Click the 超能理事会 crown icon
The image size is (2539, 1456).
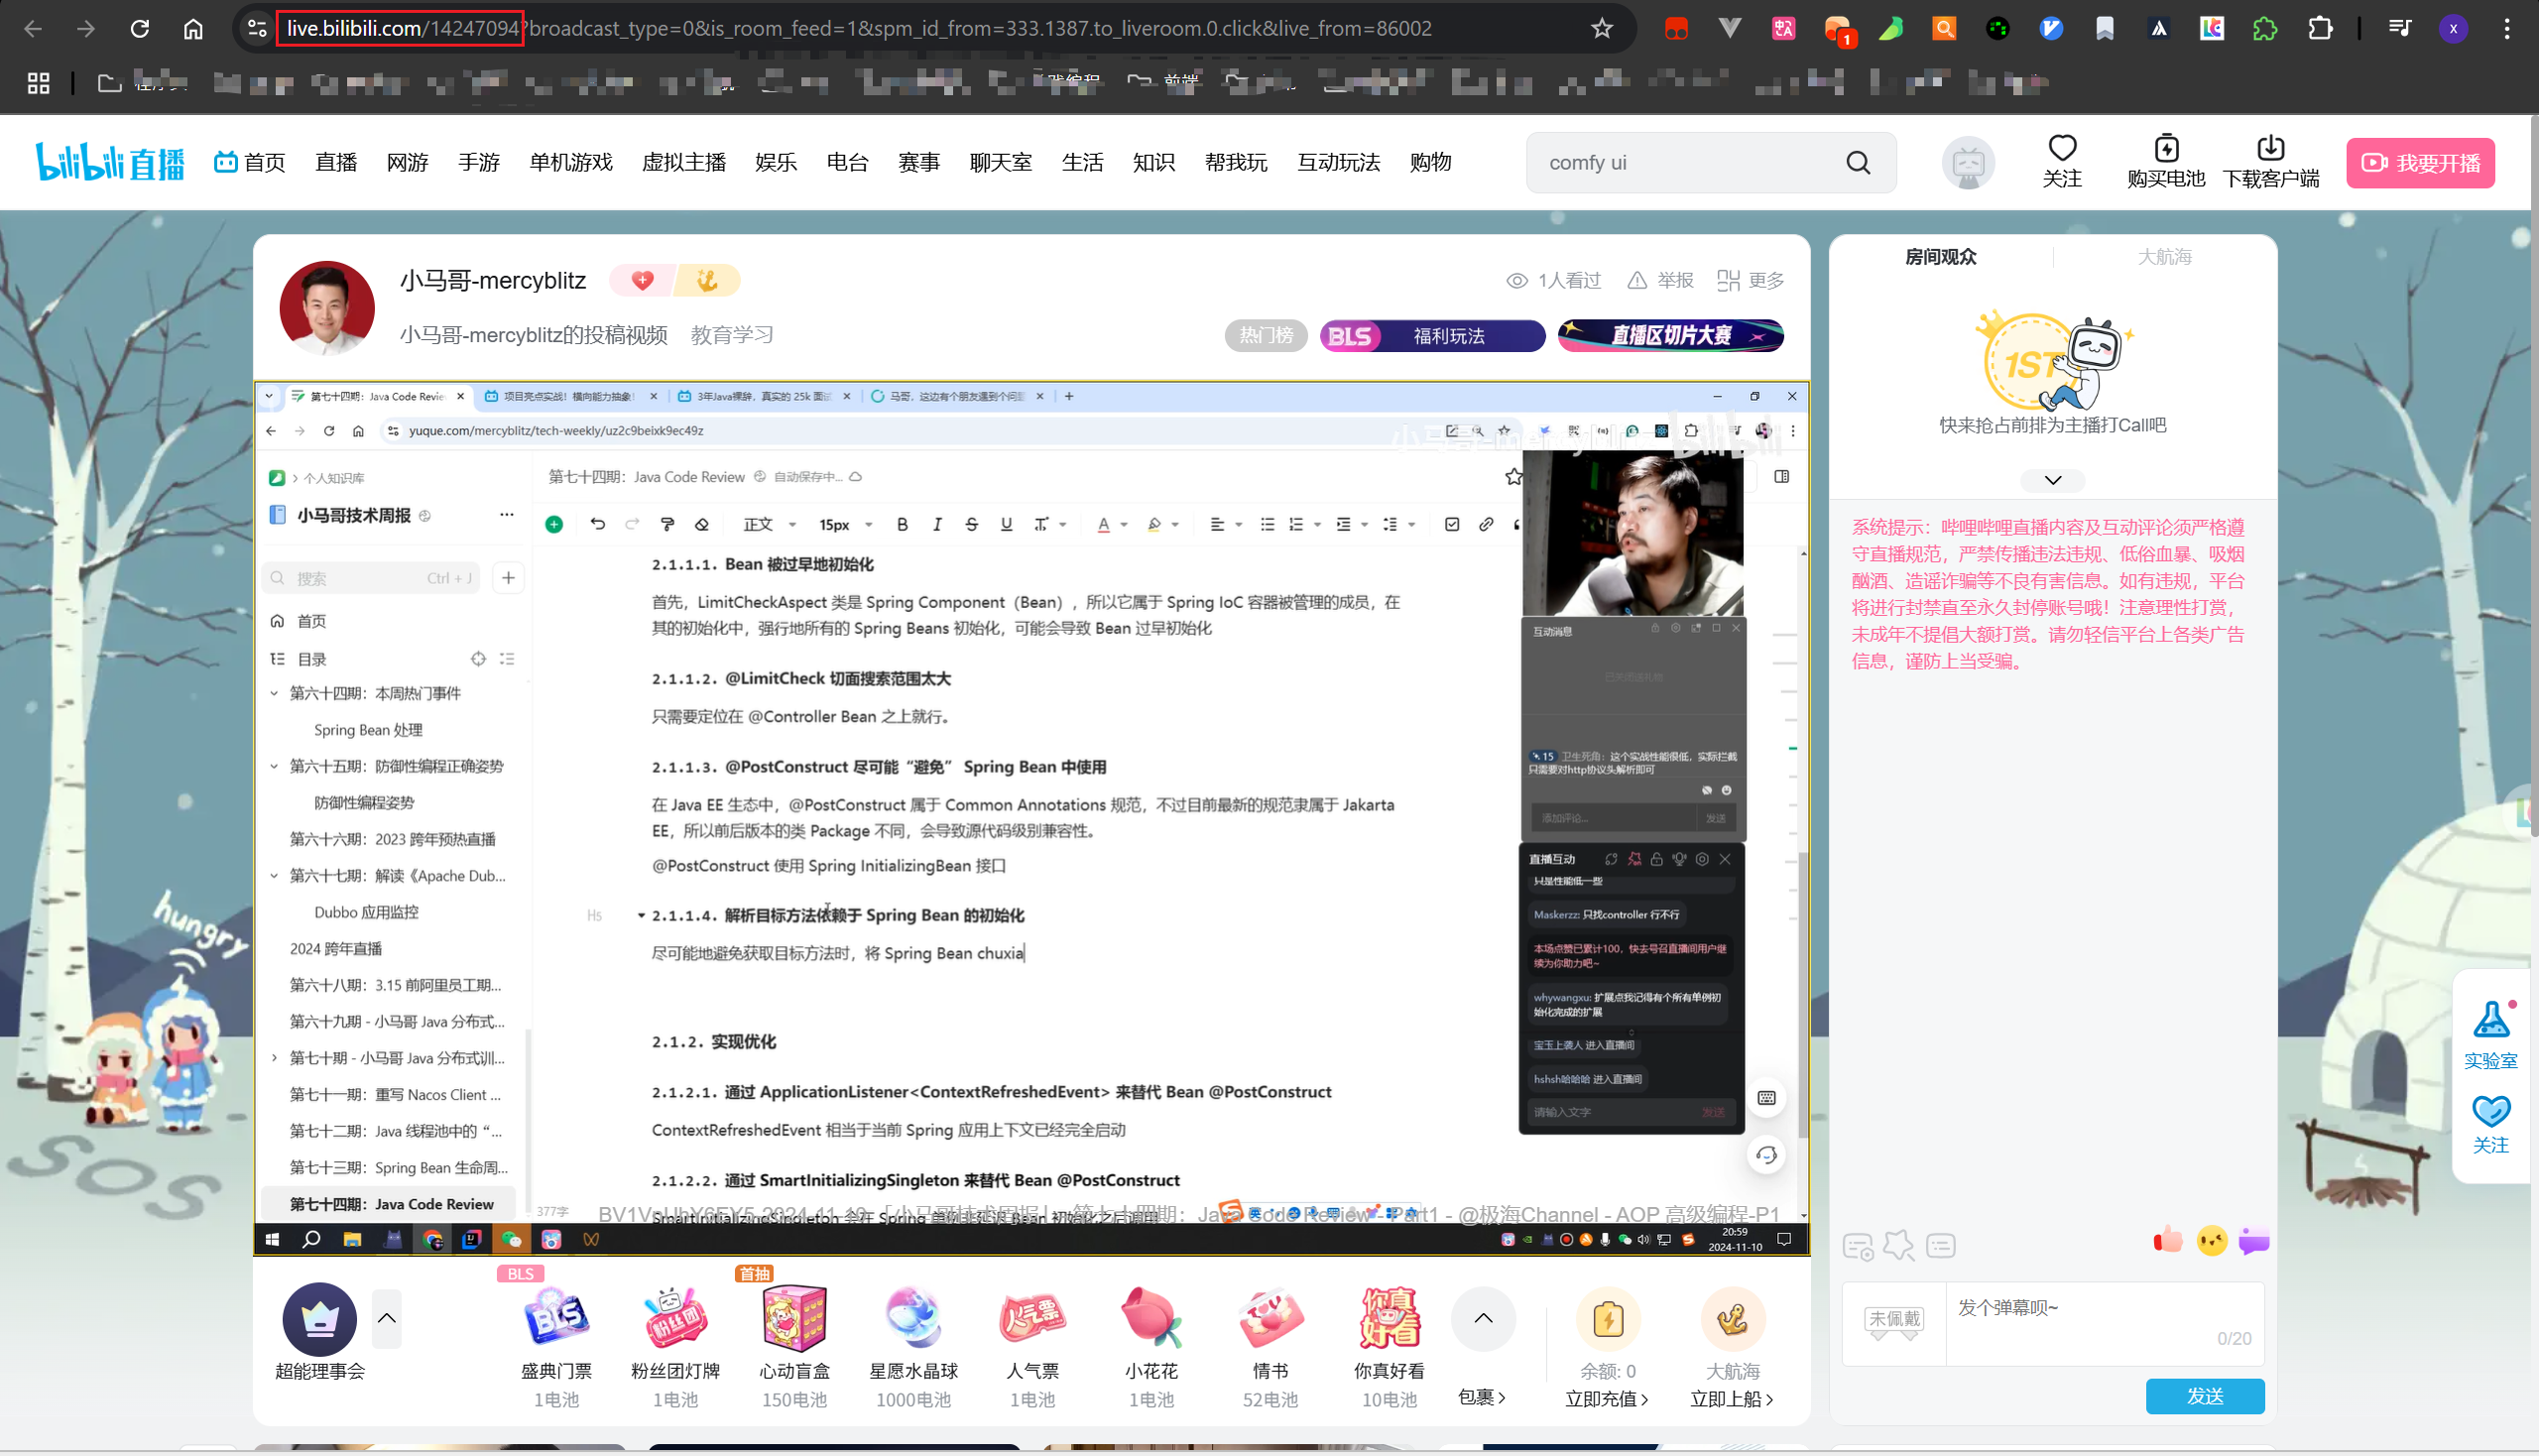coord(320,1319)
